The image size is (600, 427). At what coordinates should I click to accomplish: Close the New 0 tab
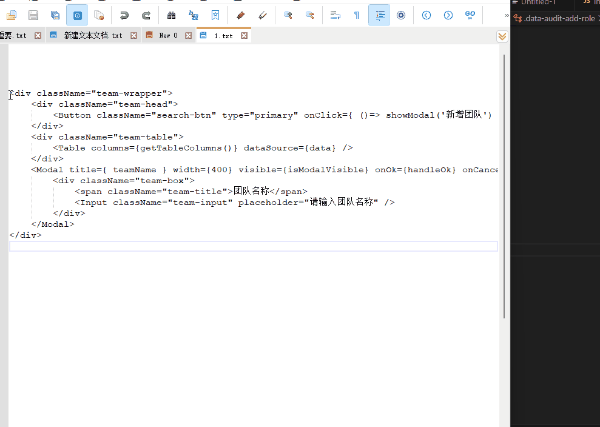(x=188, y=36)
